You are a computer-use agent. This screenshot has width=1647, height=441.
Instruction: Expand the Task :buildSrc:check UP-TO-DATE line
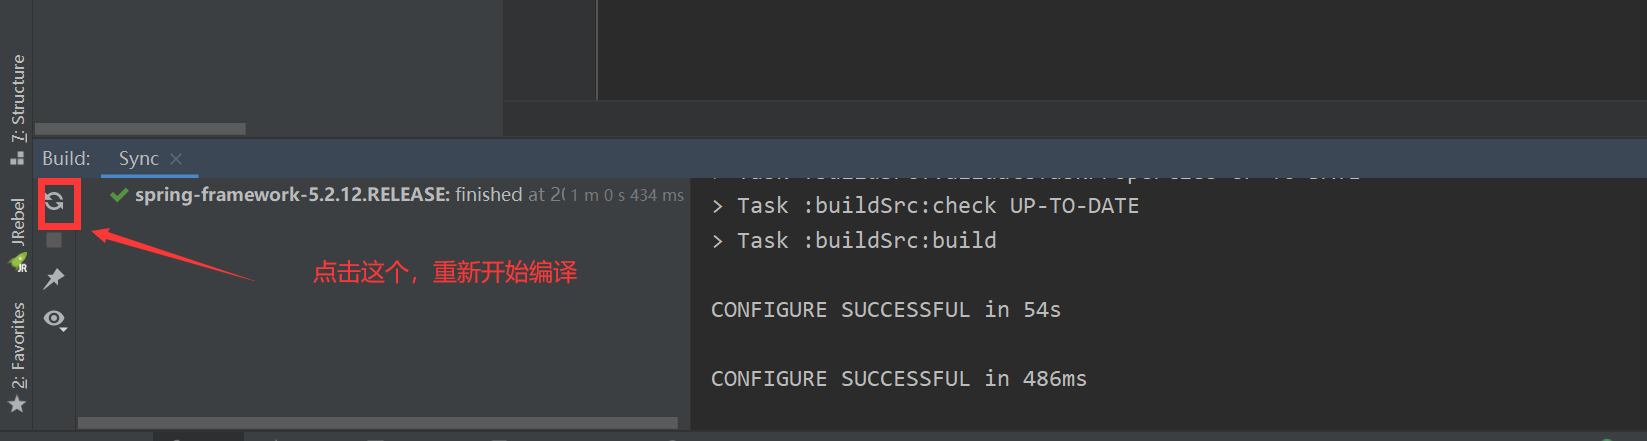pos(717,206)
